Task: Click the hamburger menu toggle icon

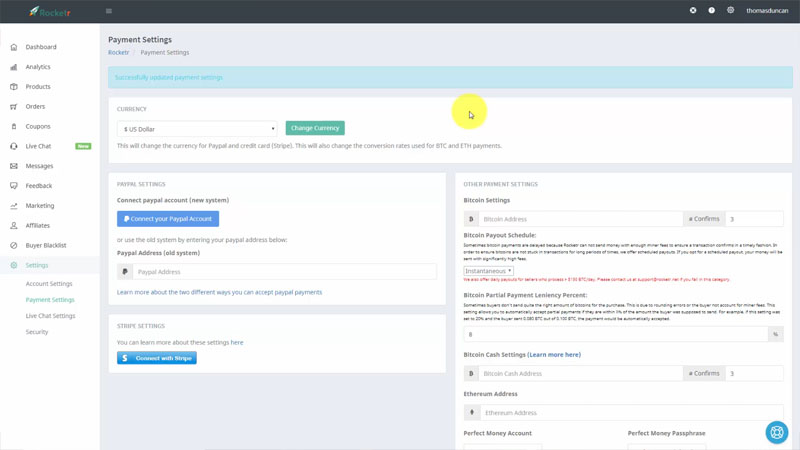Action: point(109,11)
